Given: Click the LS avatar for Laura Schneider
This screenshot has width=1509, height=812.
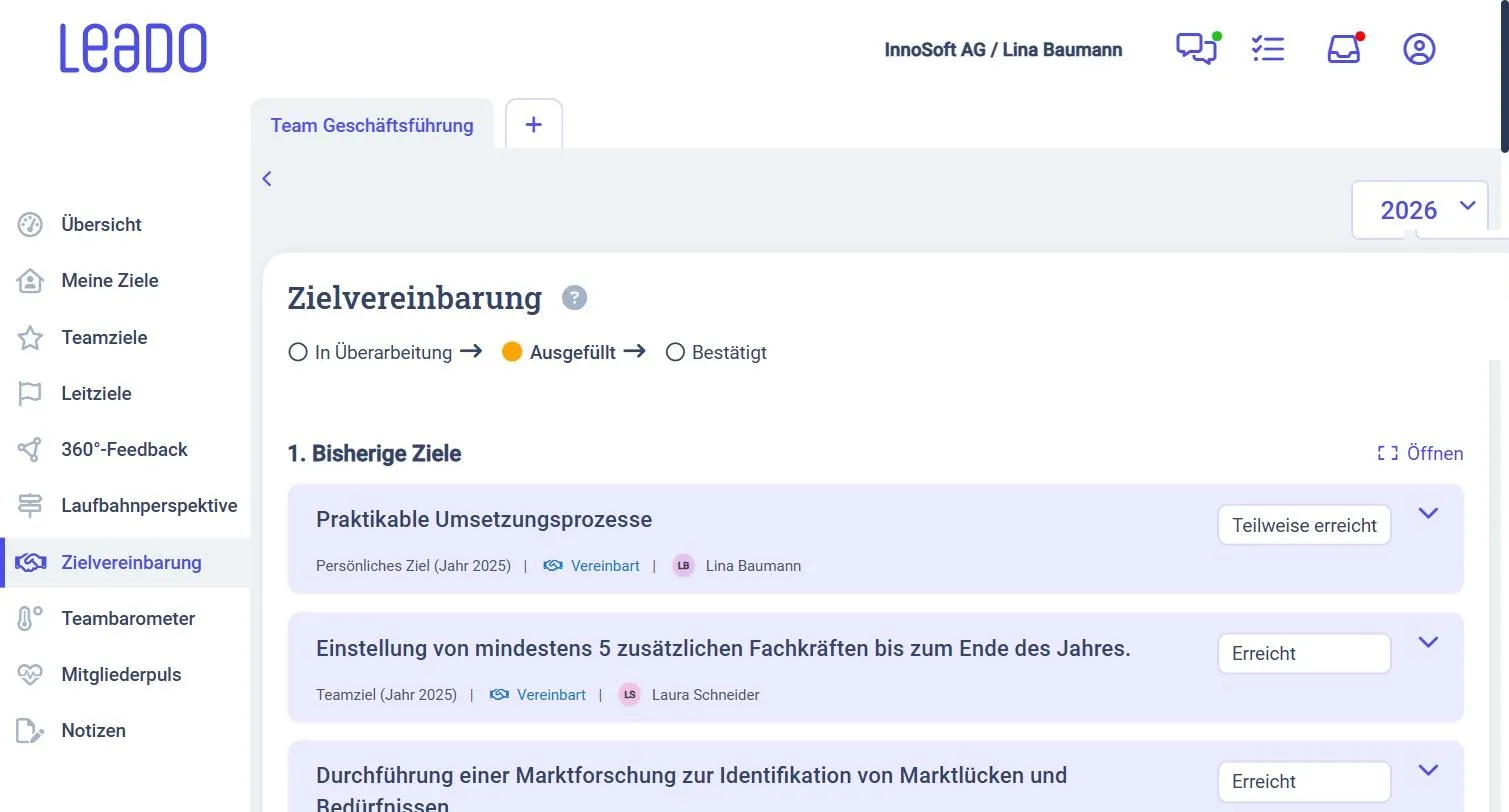Looking at the screenshot, I should click(629, 694).
